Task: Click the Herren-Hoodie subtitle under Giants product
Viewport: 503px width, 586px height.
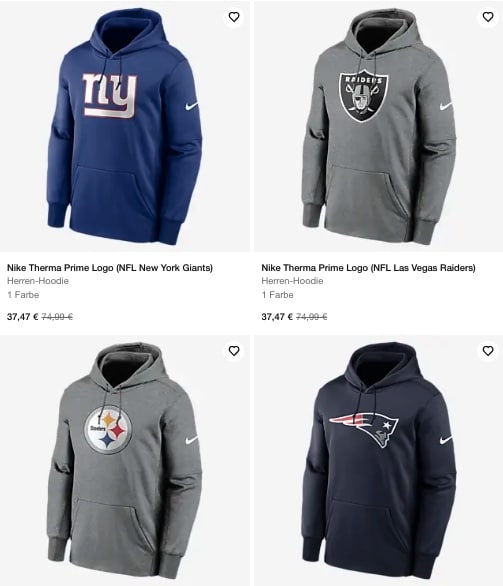Action: point(38,281)
